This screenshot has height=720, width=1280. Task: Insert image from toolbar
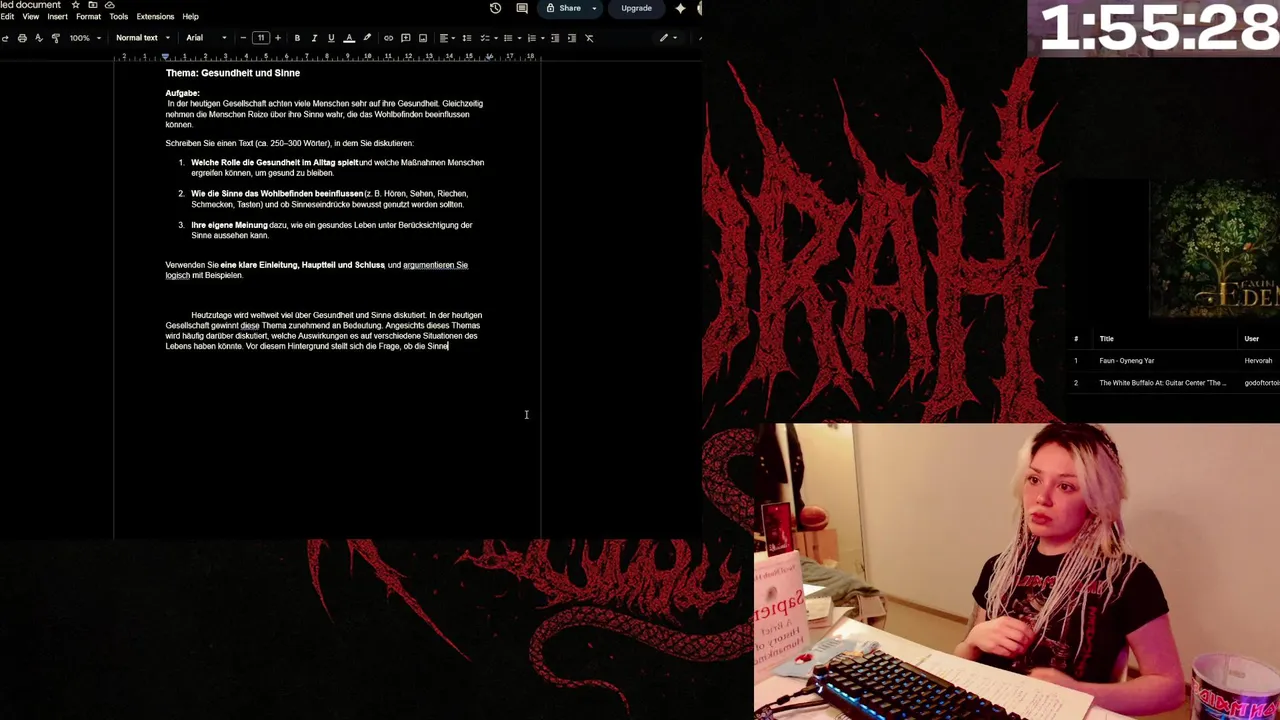coord(423,38)
